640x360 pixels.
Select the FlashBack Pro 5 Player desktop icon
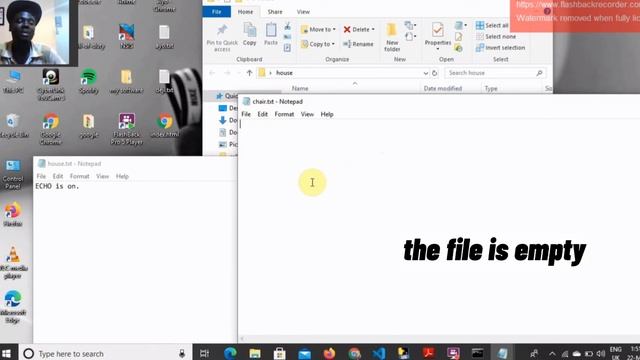pyautogui.click(x=127, y=129)
